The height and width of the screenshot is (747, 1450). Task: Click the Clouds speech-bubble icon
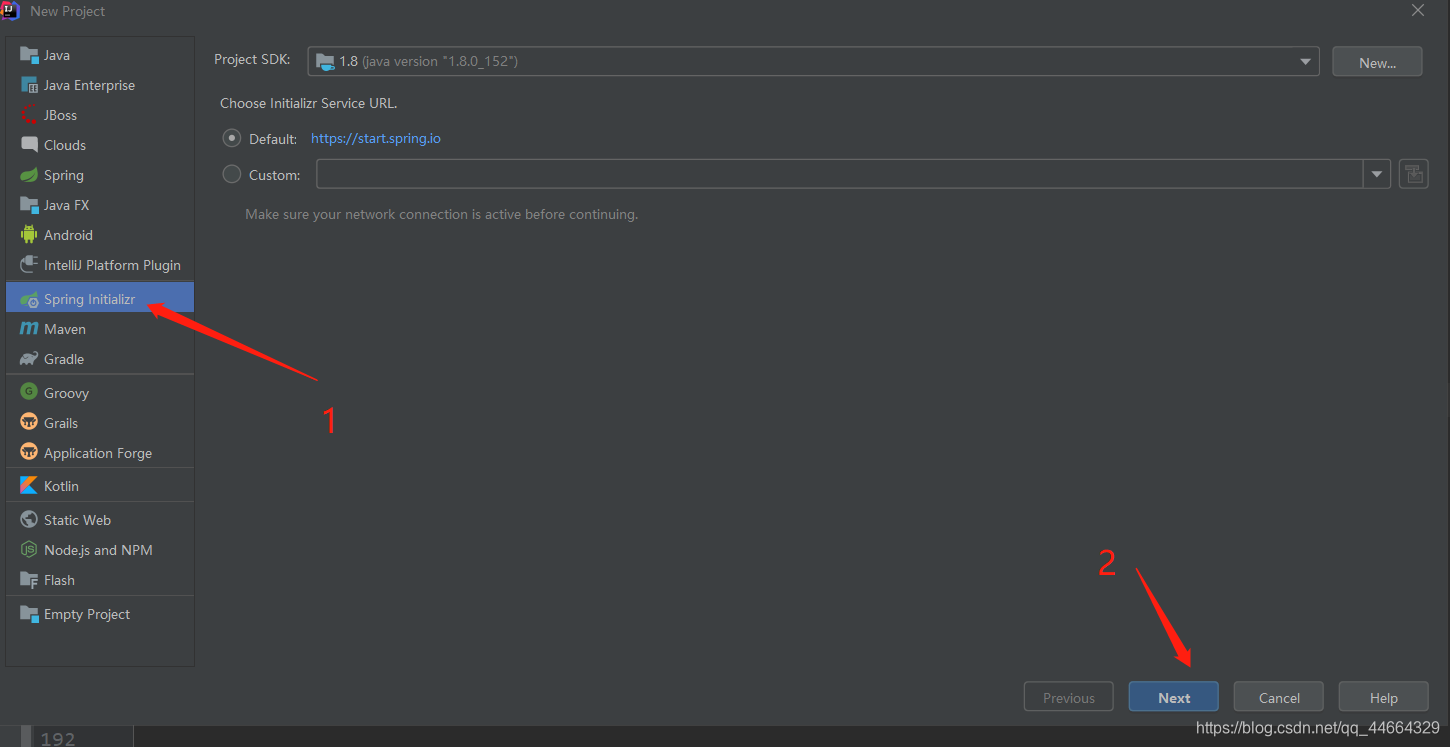pyautogui.click(x=29, y=145)
